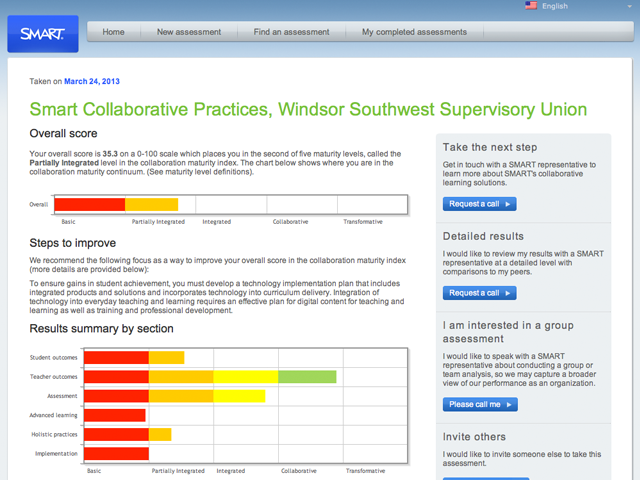Click the green Collaborative segment of Teacher outcomes
The height and width of the screenshot is (480, 640).
[x=307, y=377]
